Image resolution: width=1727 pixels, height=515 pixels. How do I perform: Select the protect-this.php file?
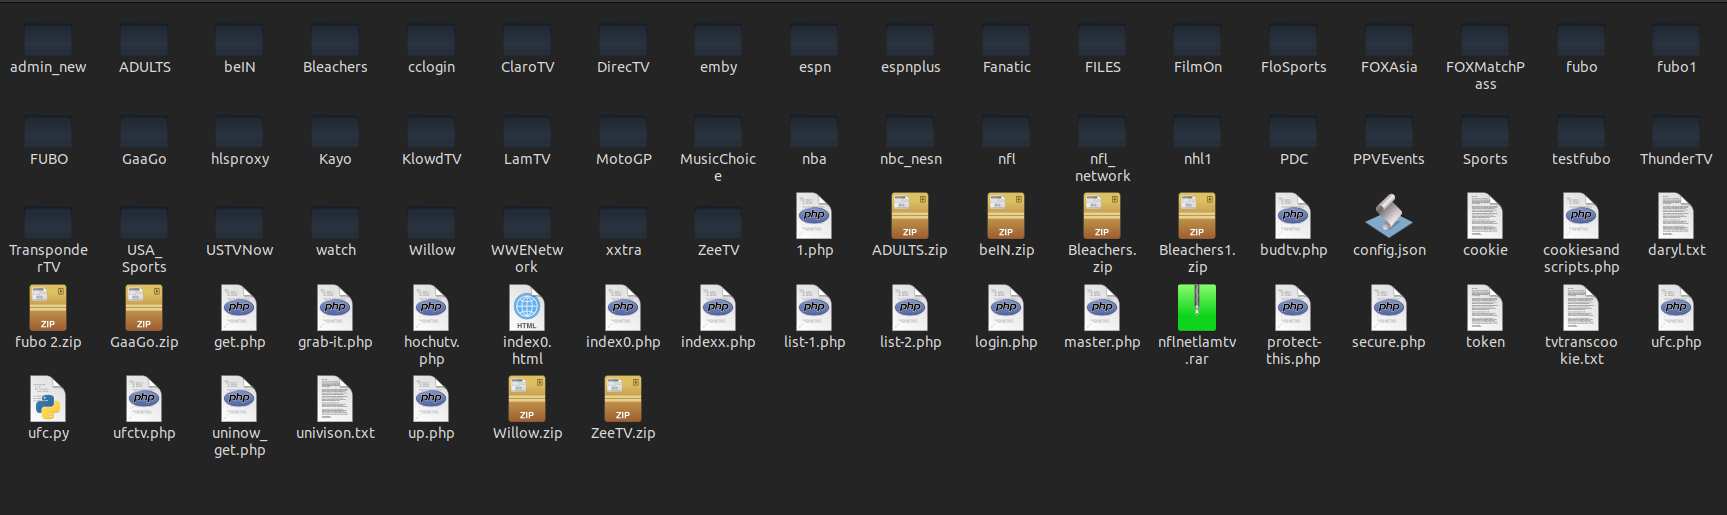point(1293,308)
